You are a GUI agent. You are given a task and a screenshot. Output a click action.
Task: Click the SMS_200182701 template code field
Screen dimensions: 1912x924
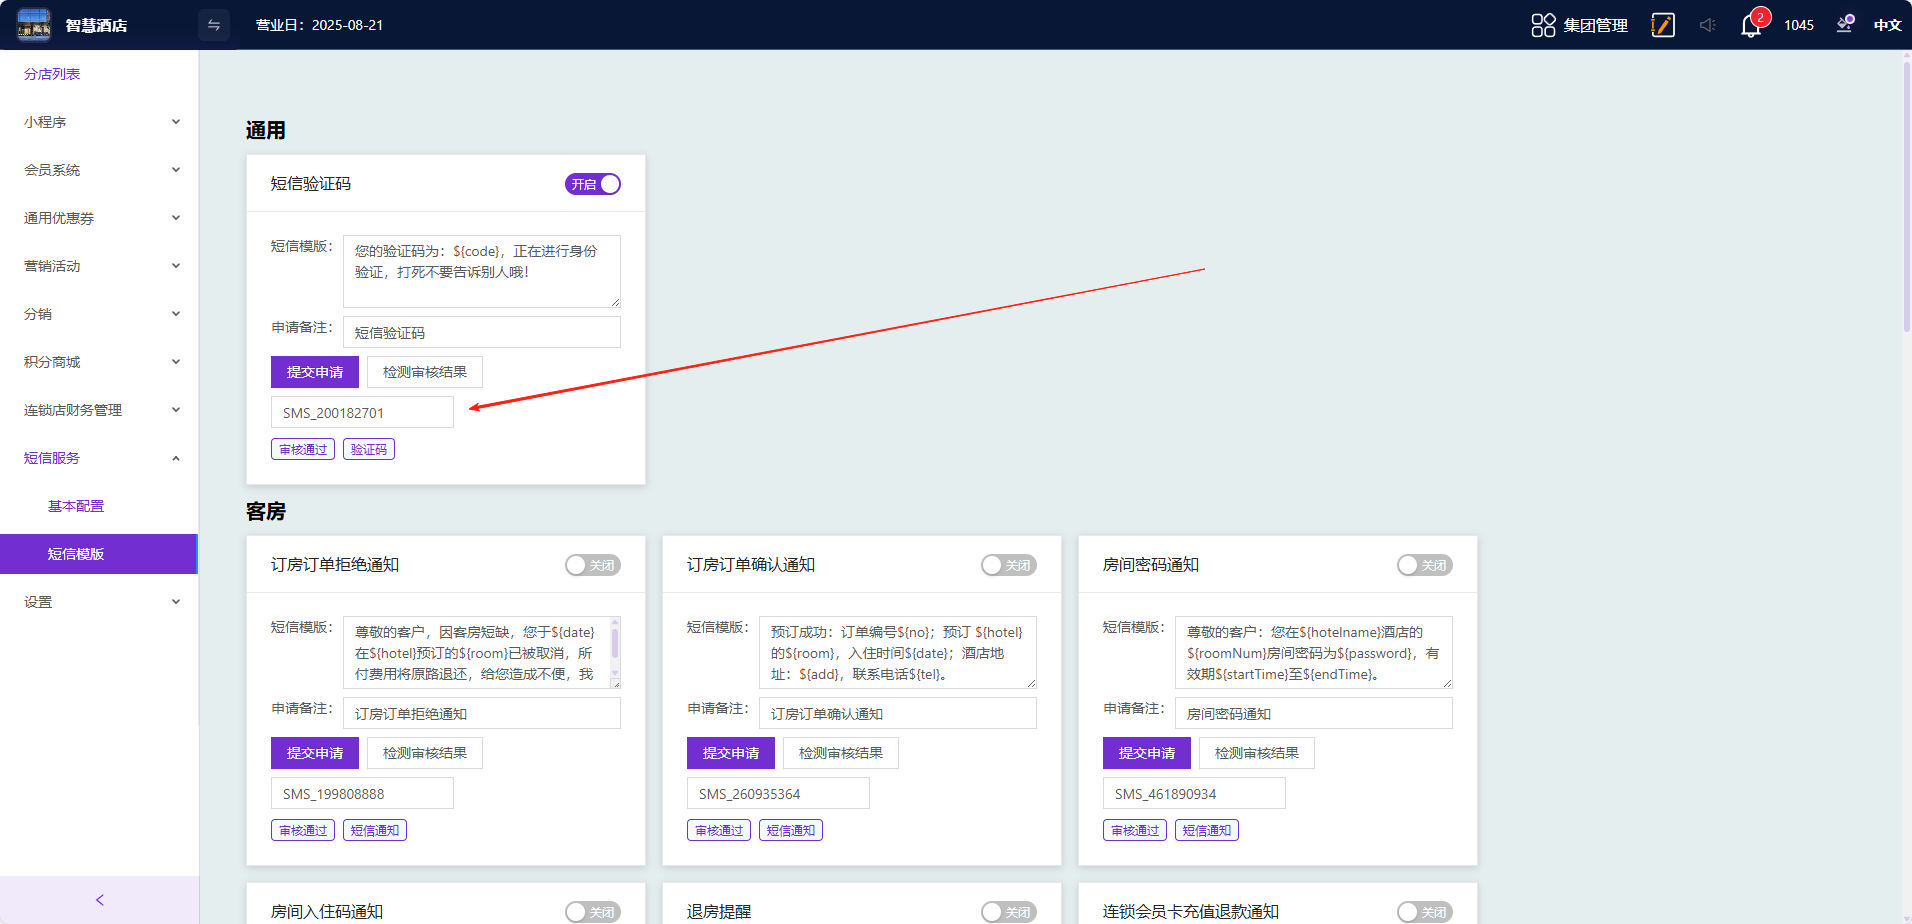click(x=362, y=412)
